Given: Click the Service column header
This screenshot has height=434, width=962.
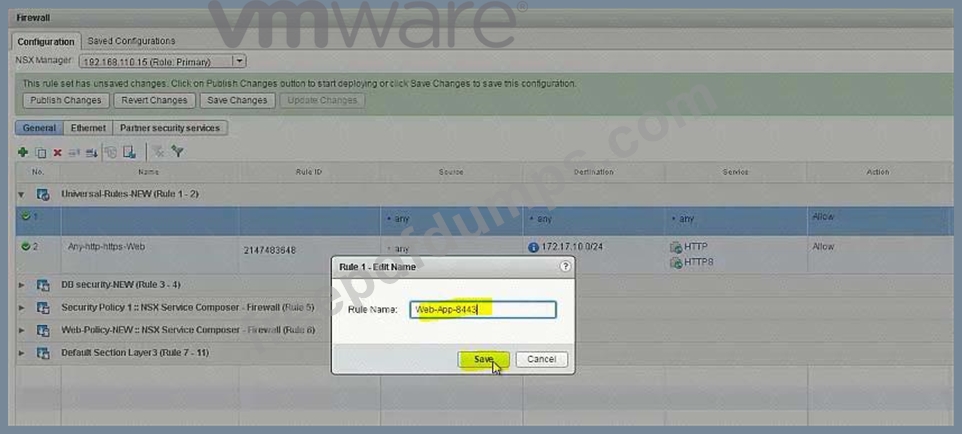Looking at the screenshot, I should point(736,172).
